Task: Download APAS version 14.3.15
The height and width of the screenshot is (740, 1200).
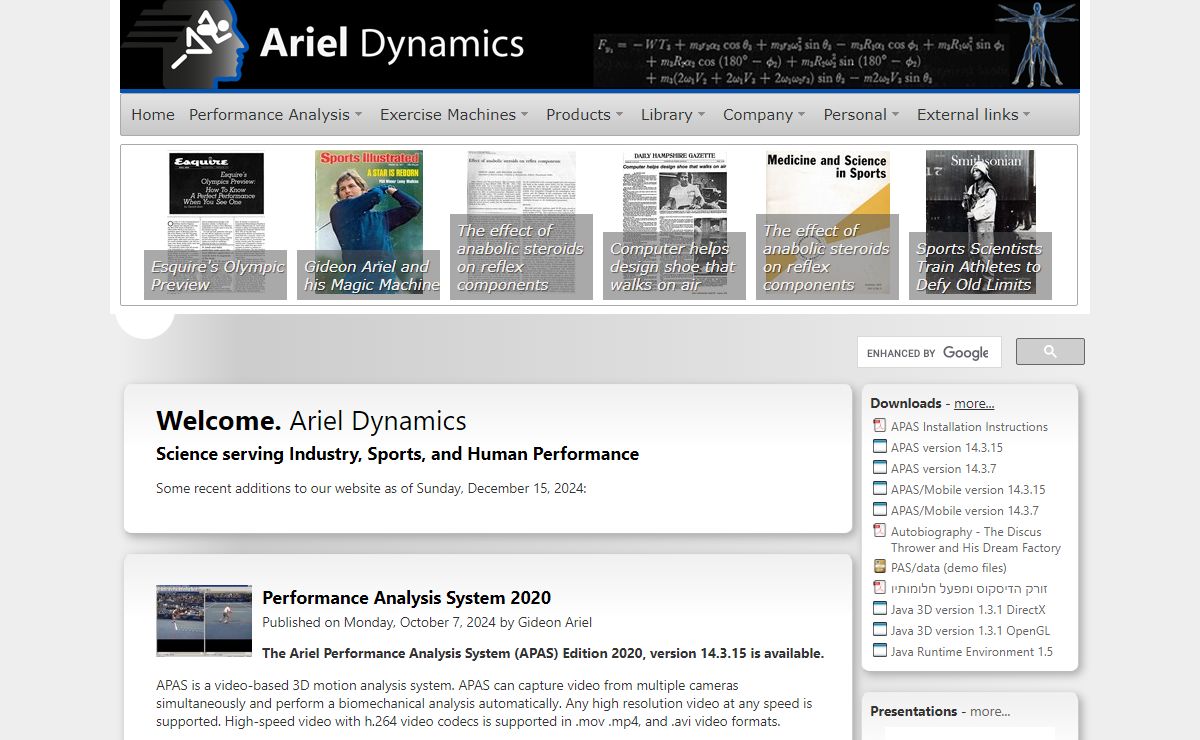Action: click(947, 448)
